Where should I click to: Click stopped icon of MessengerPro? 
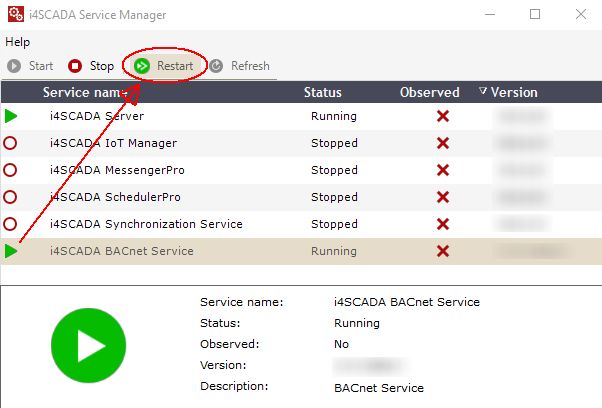click(x=10, y=170)
